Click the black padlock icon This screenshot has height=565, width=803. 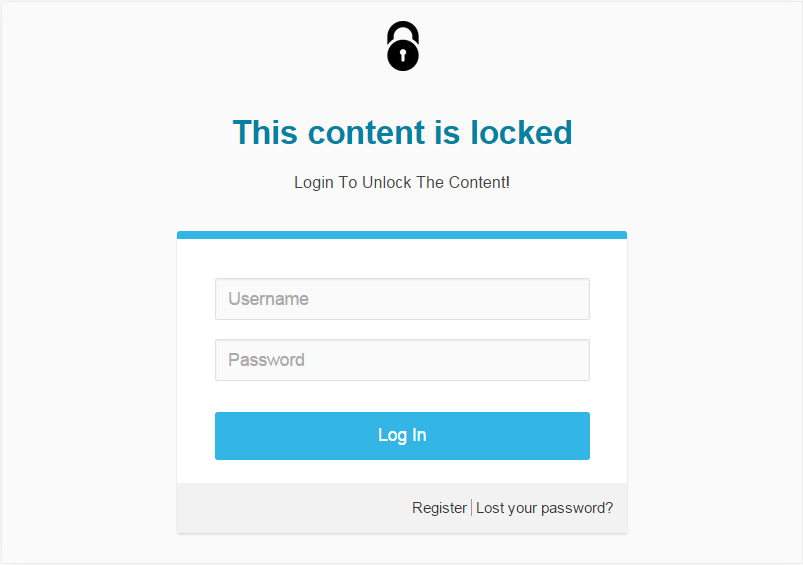tap(403, 46)
